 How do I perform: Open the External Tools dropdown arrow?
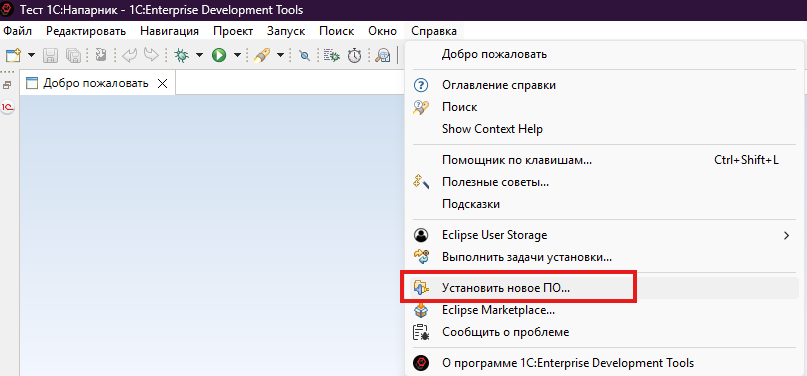280,55
